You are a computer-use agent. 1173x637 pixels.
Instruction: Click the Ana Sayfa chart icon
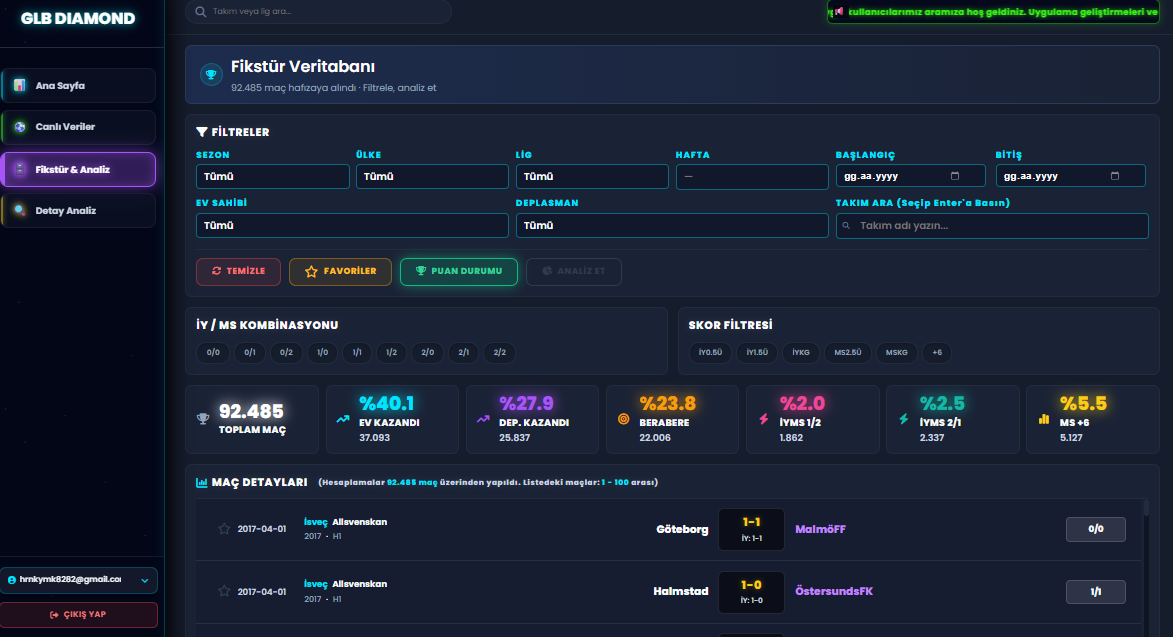point(20,85)
